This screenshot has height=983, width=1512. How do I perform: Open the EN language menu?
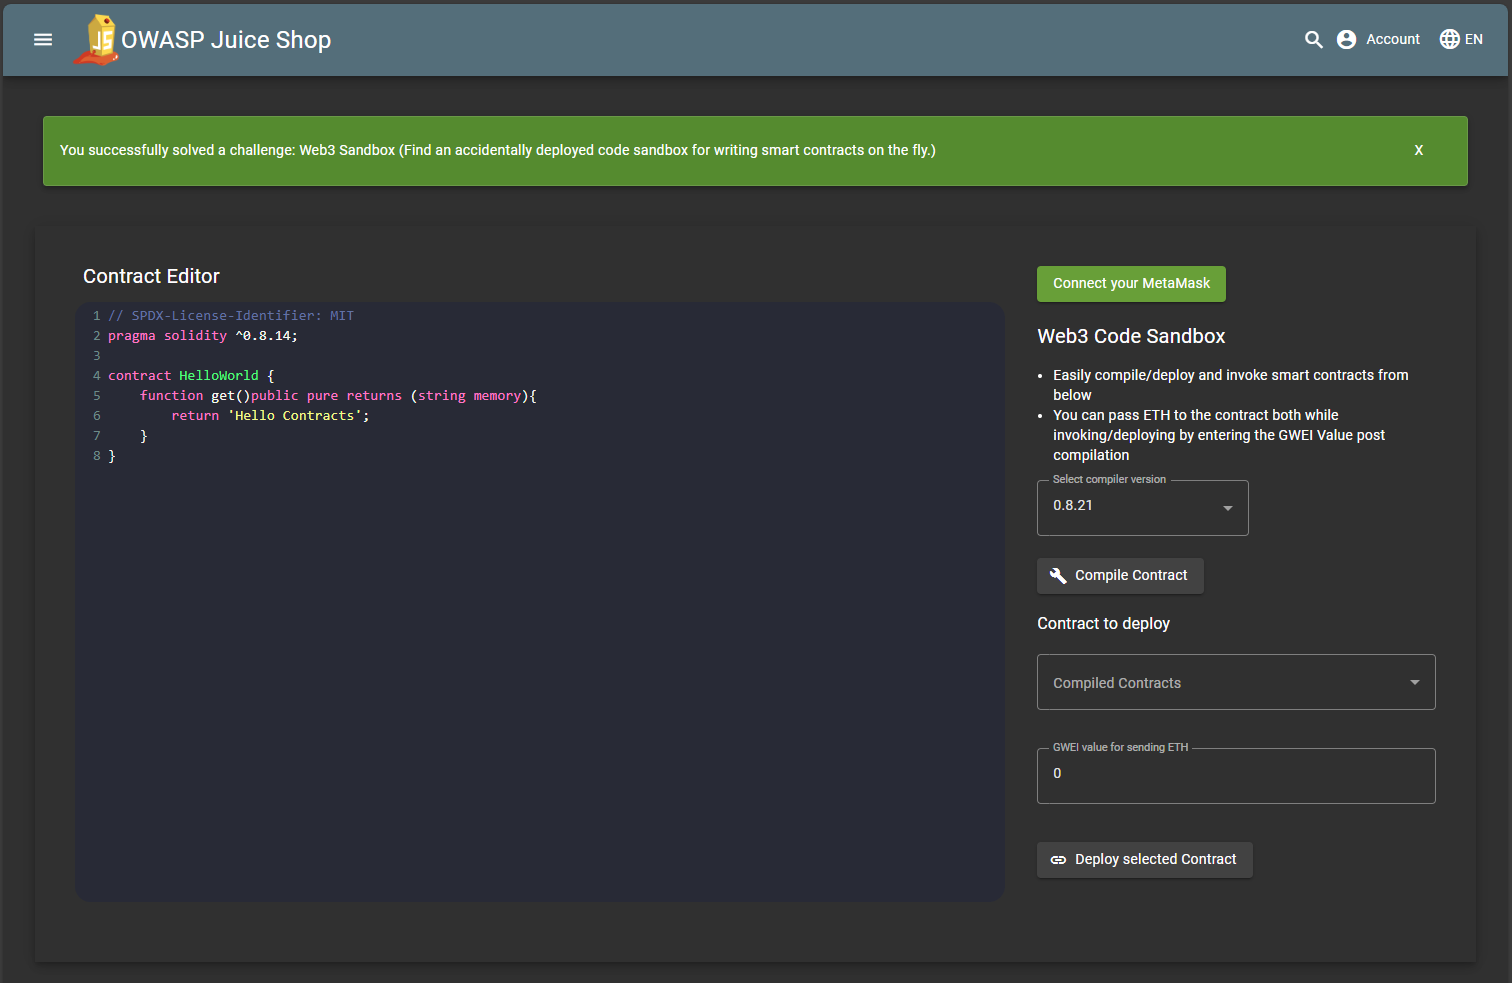pos(1461,39)
